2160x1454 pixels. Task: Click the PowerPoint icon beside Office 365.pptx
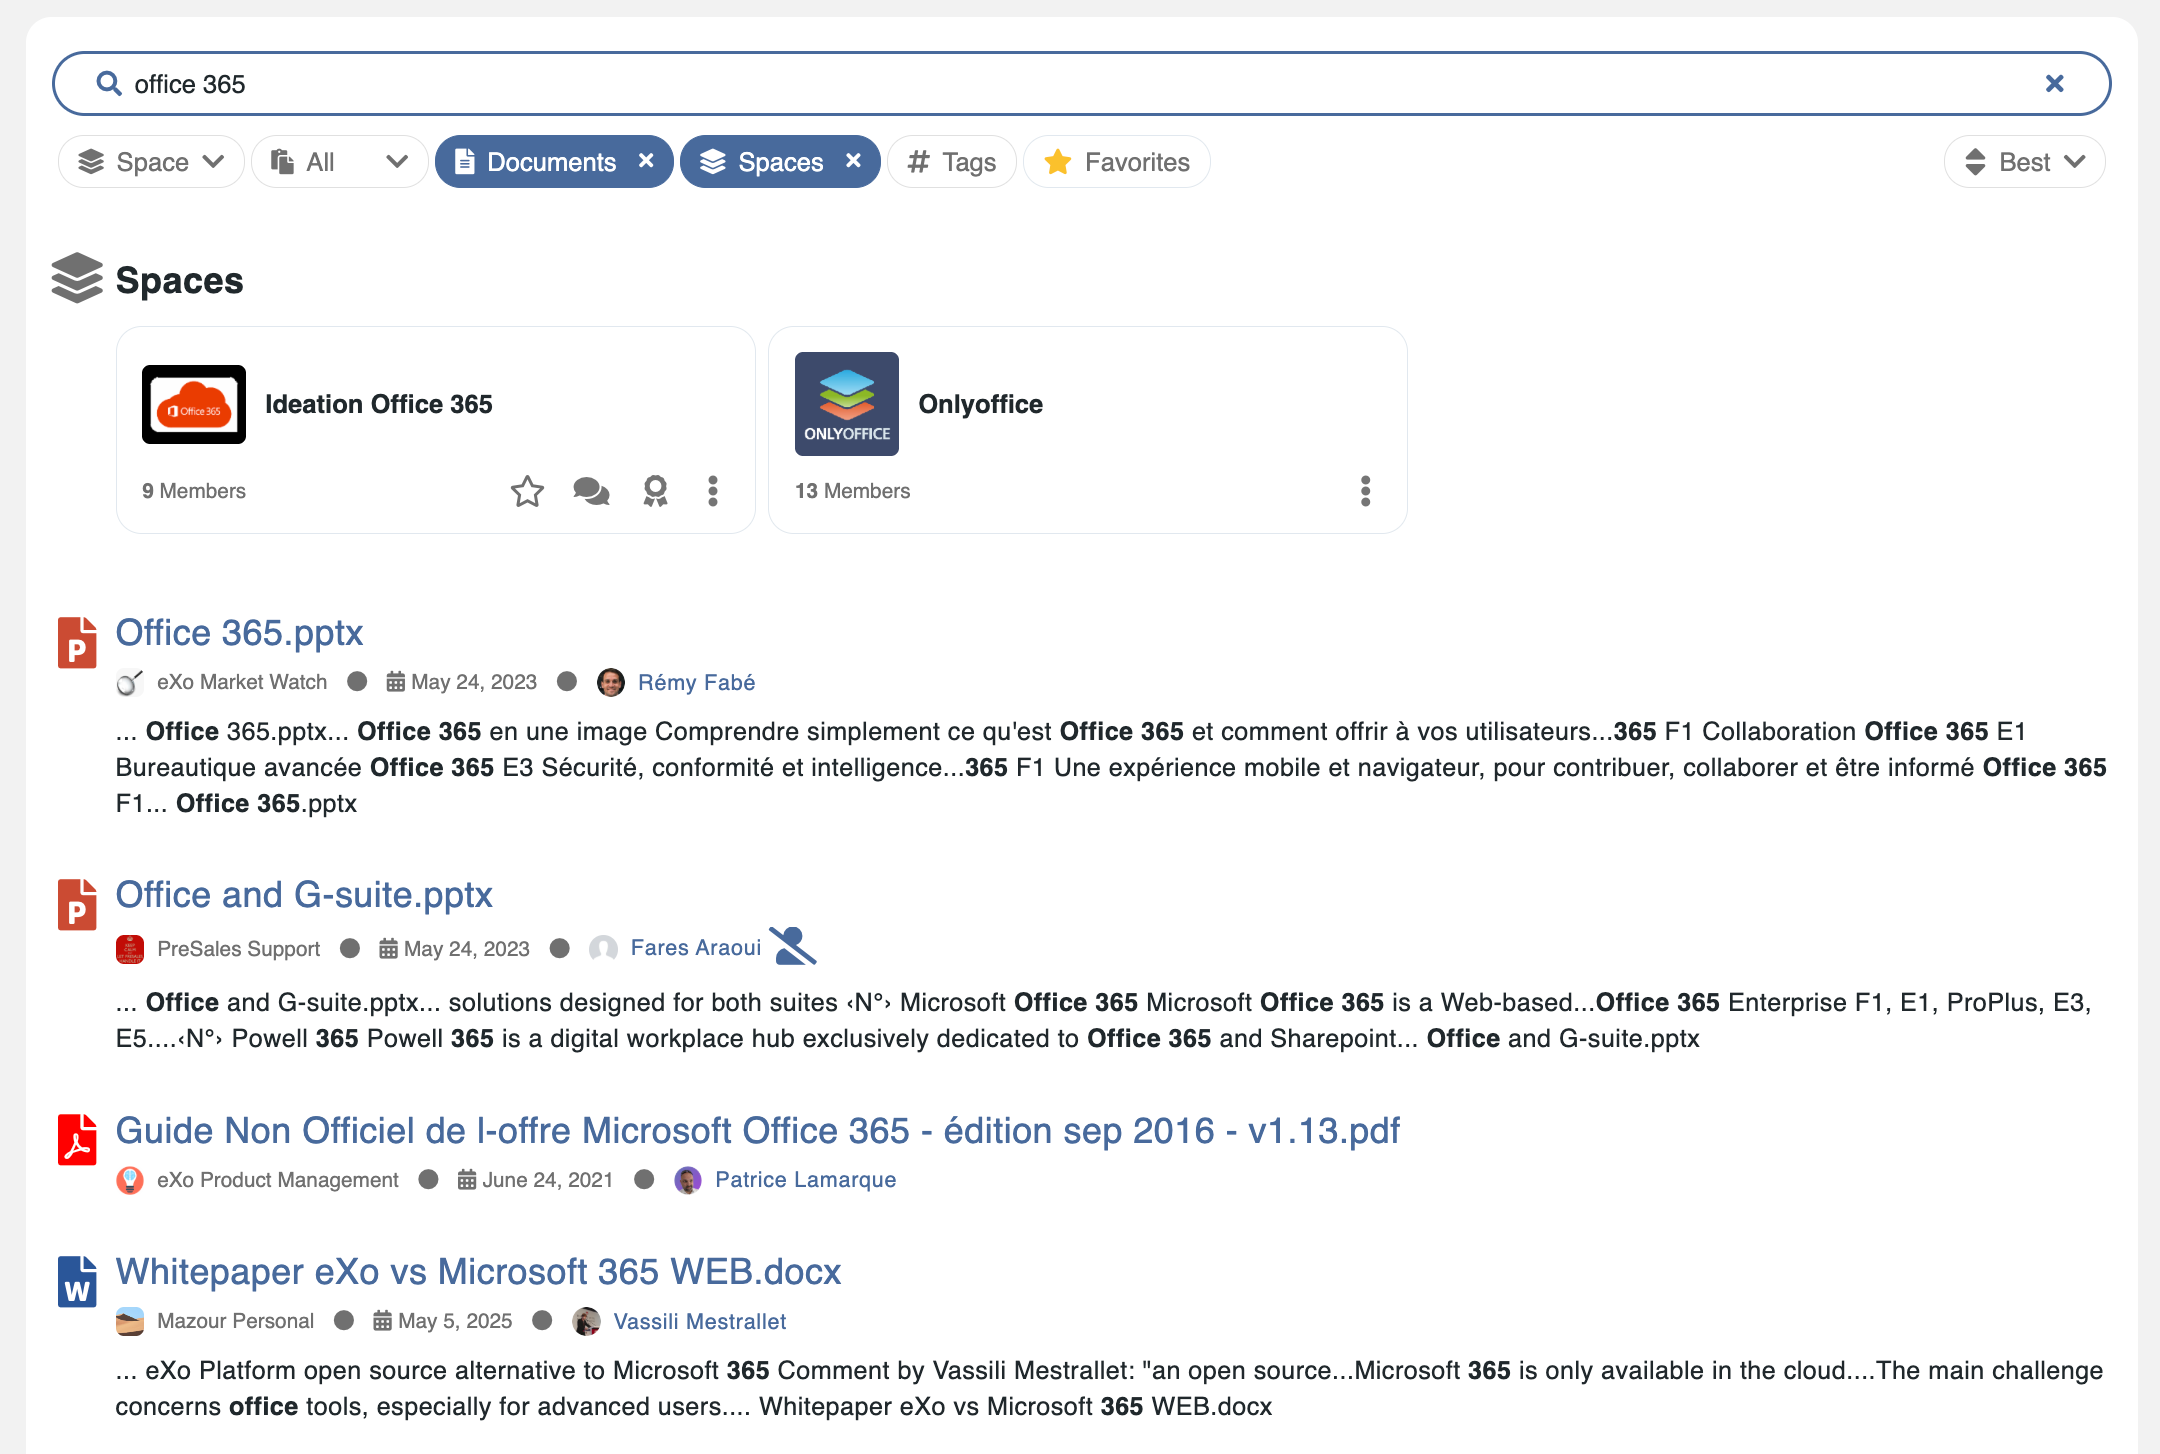(77, 642)
